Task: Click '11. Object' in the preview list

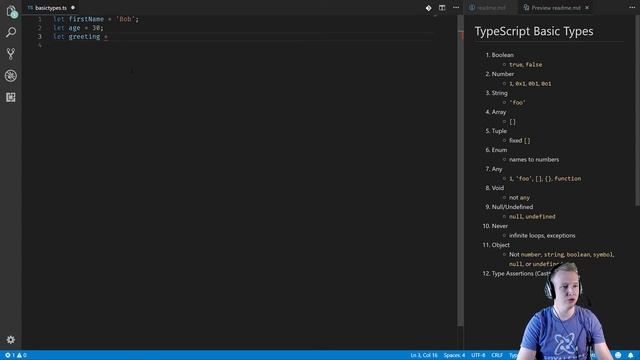Action: click(496, 245)
